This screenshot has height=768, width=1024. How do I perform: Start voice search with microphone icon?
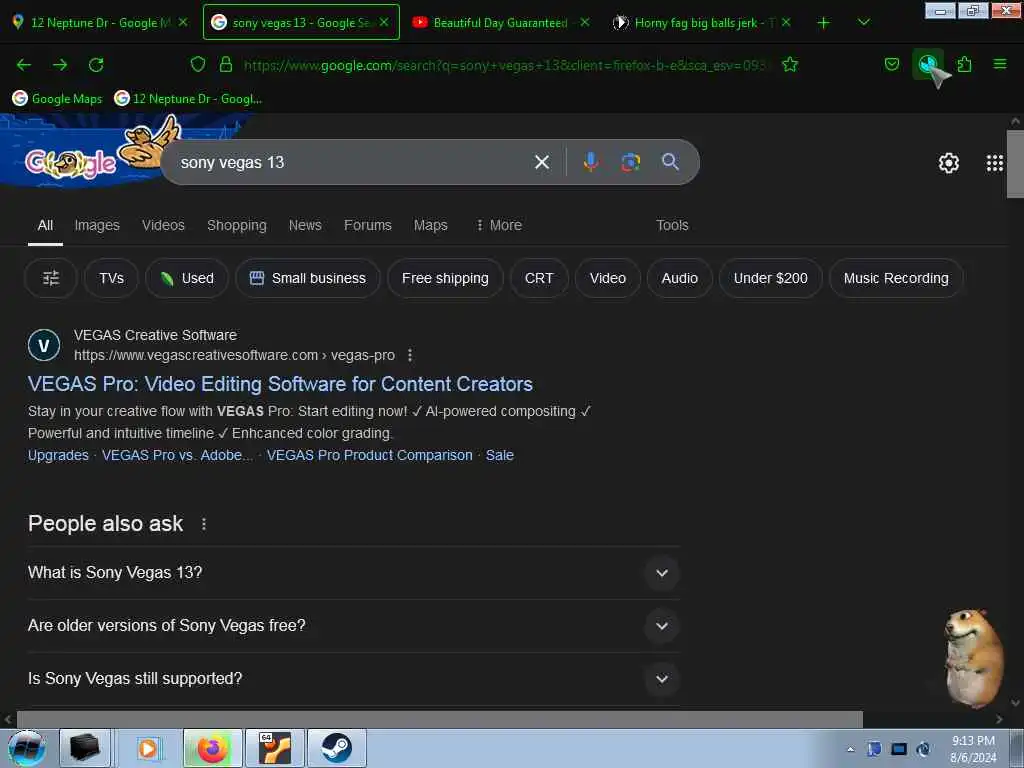click(x=590, y=162)
